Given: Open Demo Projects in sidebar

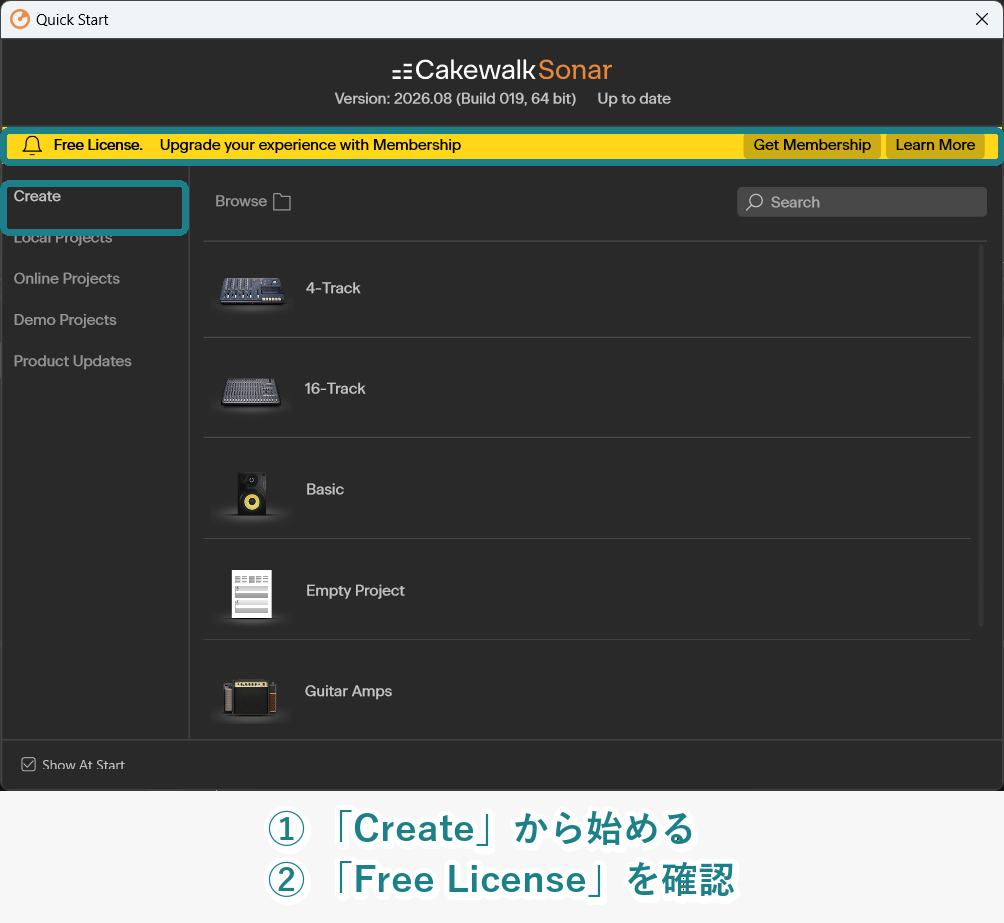Looking at the screenshot, I should [65, 320].
